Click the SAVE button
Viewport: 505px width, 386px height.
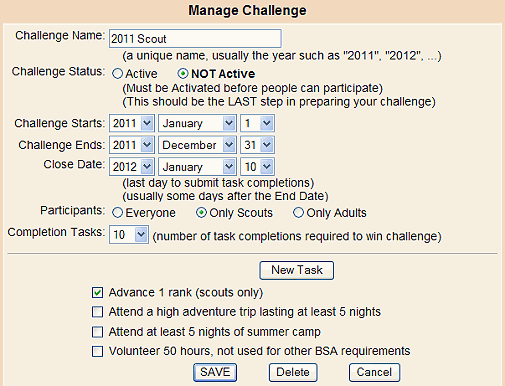(215, 372)
